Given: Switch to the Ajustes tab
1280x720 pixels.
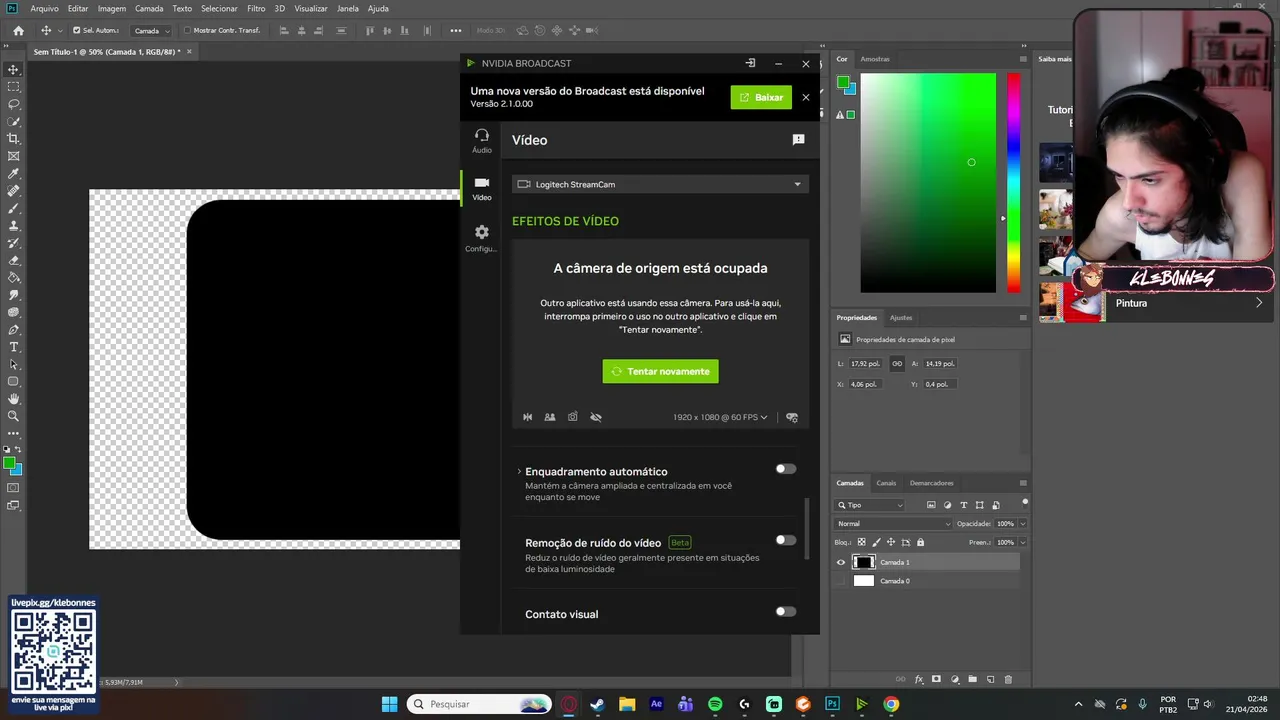Looking at the screenshot, I should coord(901,317).
